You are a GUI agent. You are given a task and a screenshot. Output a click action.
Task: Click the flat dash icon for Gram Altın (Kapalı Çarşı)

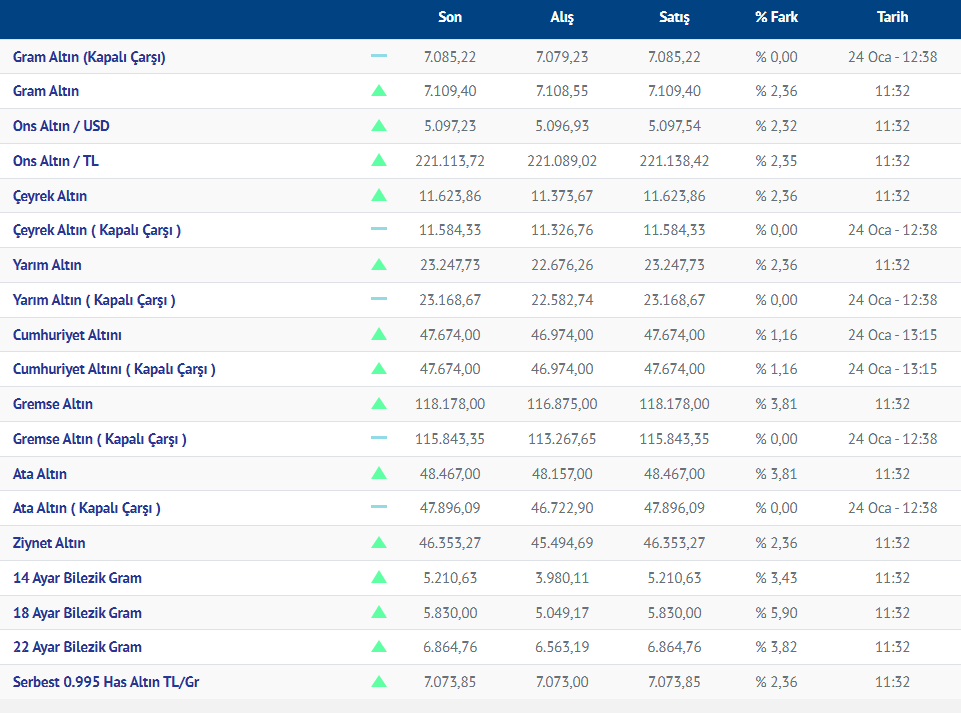click(x=379, y=56)
